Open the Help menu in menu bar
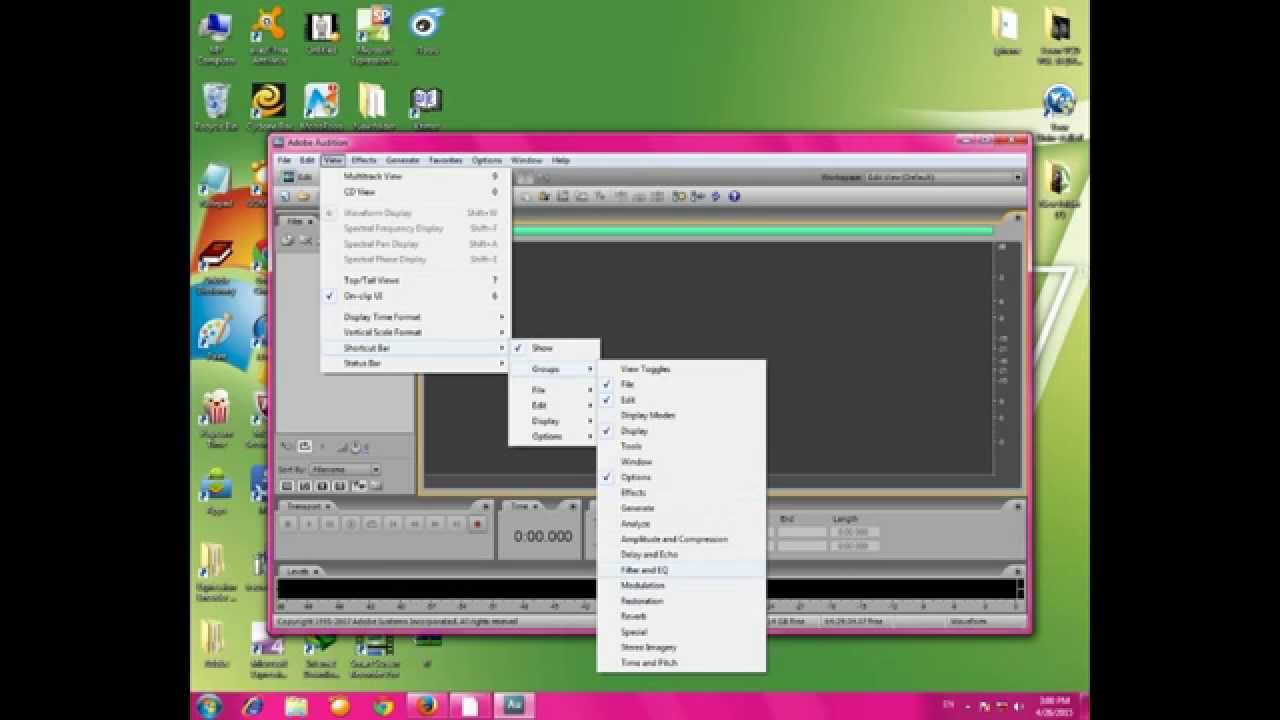1280x720 pixels. (x=561, y=160)
